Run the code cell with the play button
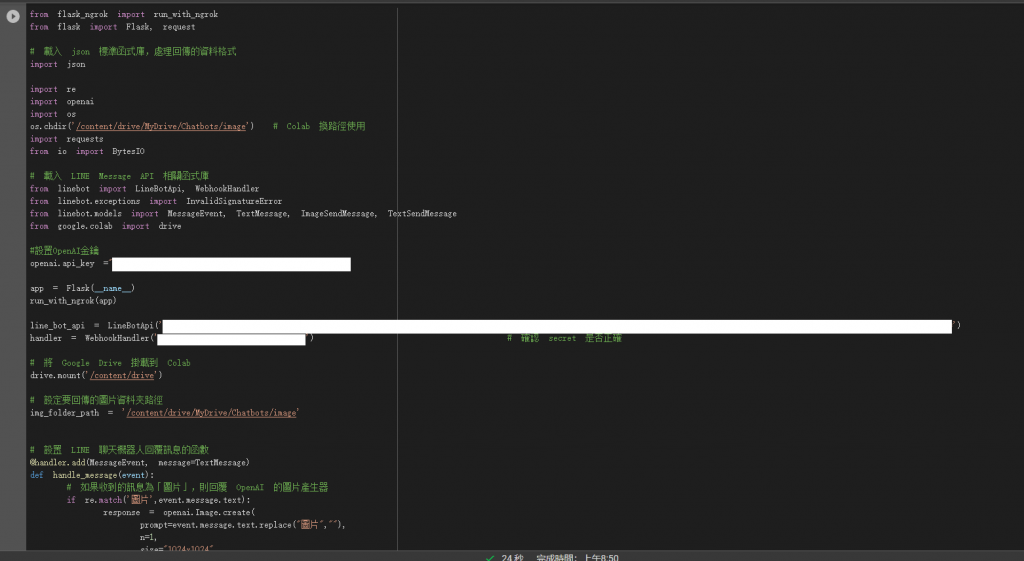The image size is (1024, 561). click(13, 16)
